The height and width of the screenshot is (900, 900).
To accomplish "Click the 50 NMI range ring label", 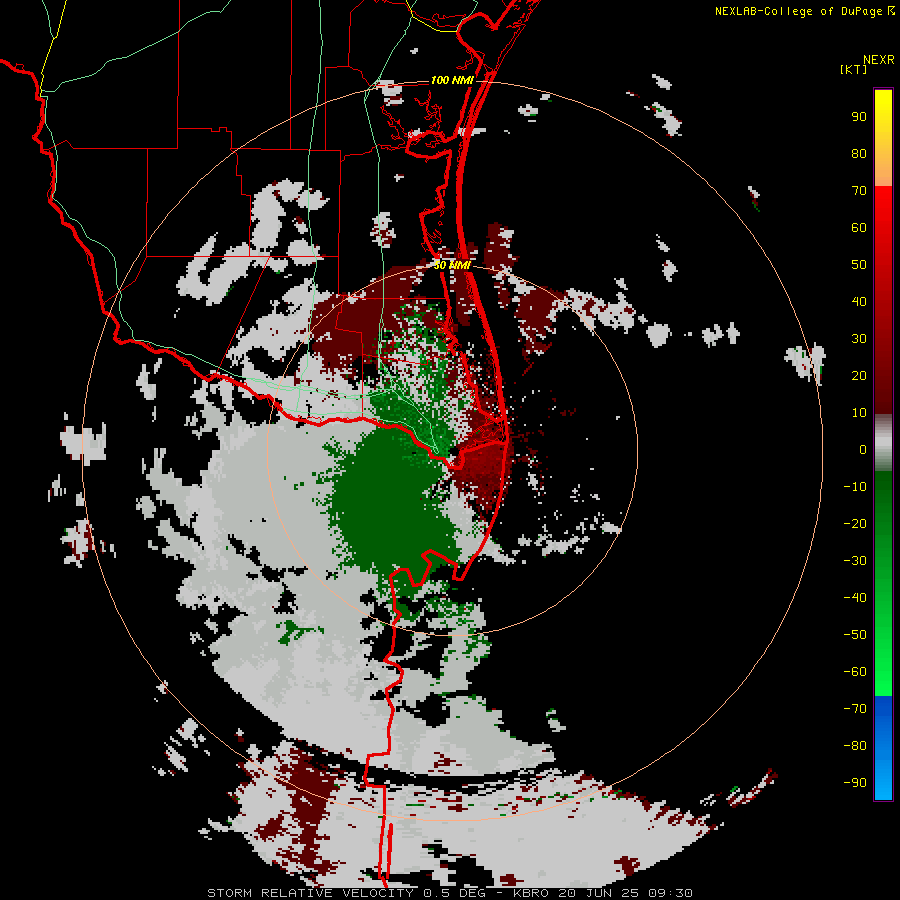I will click(x=452, y=265).
